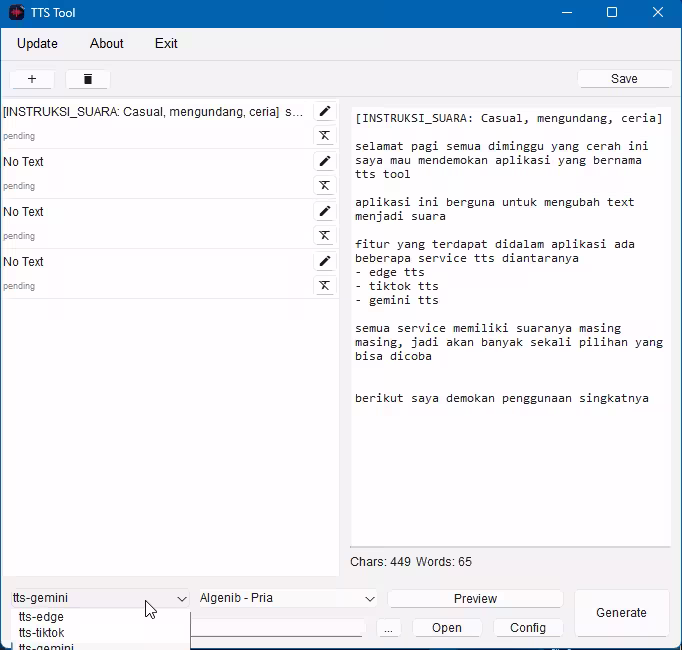Click clear-format icon on last No Text row
The height and width of the screenshot is (650, 682).
[x=324, y=286]
